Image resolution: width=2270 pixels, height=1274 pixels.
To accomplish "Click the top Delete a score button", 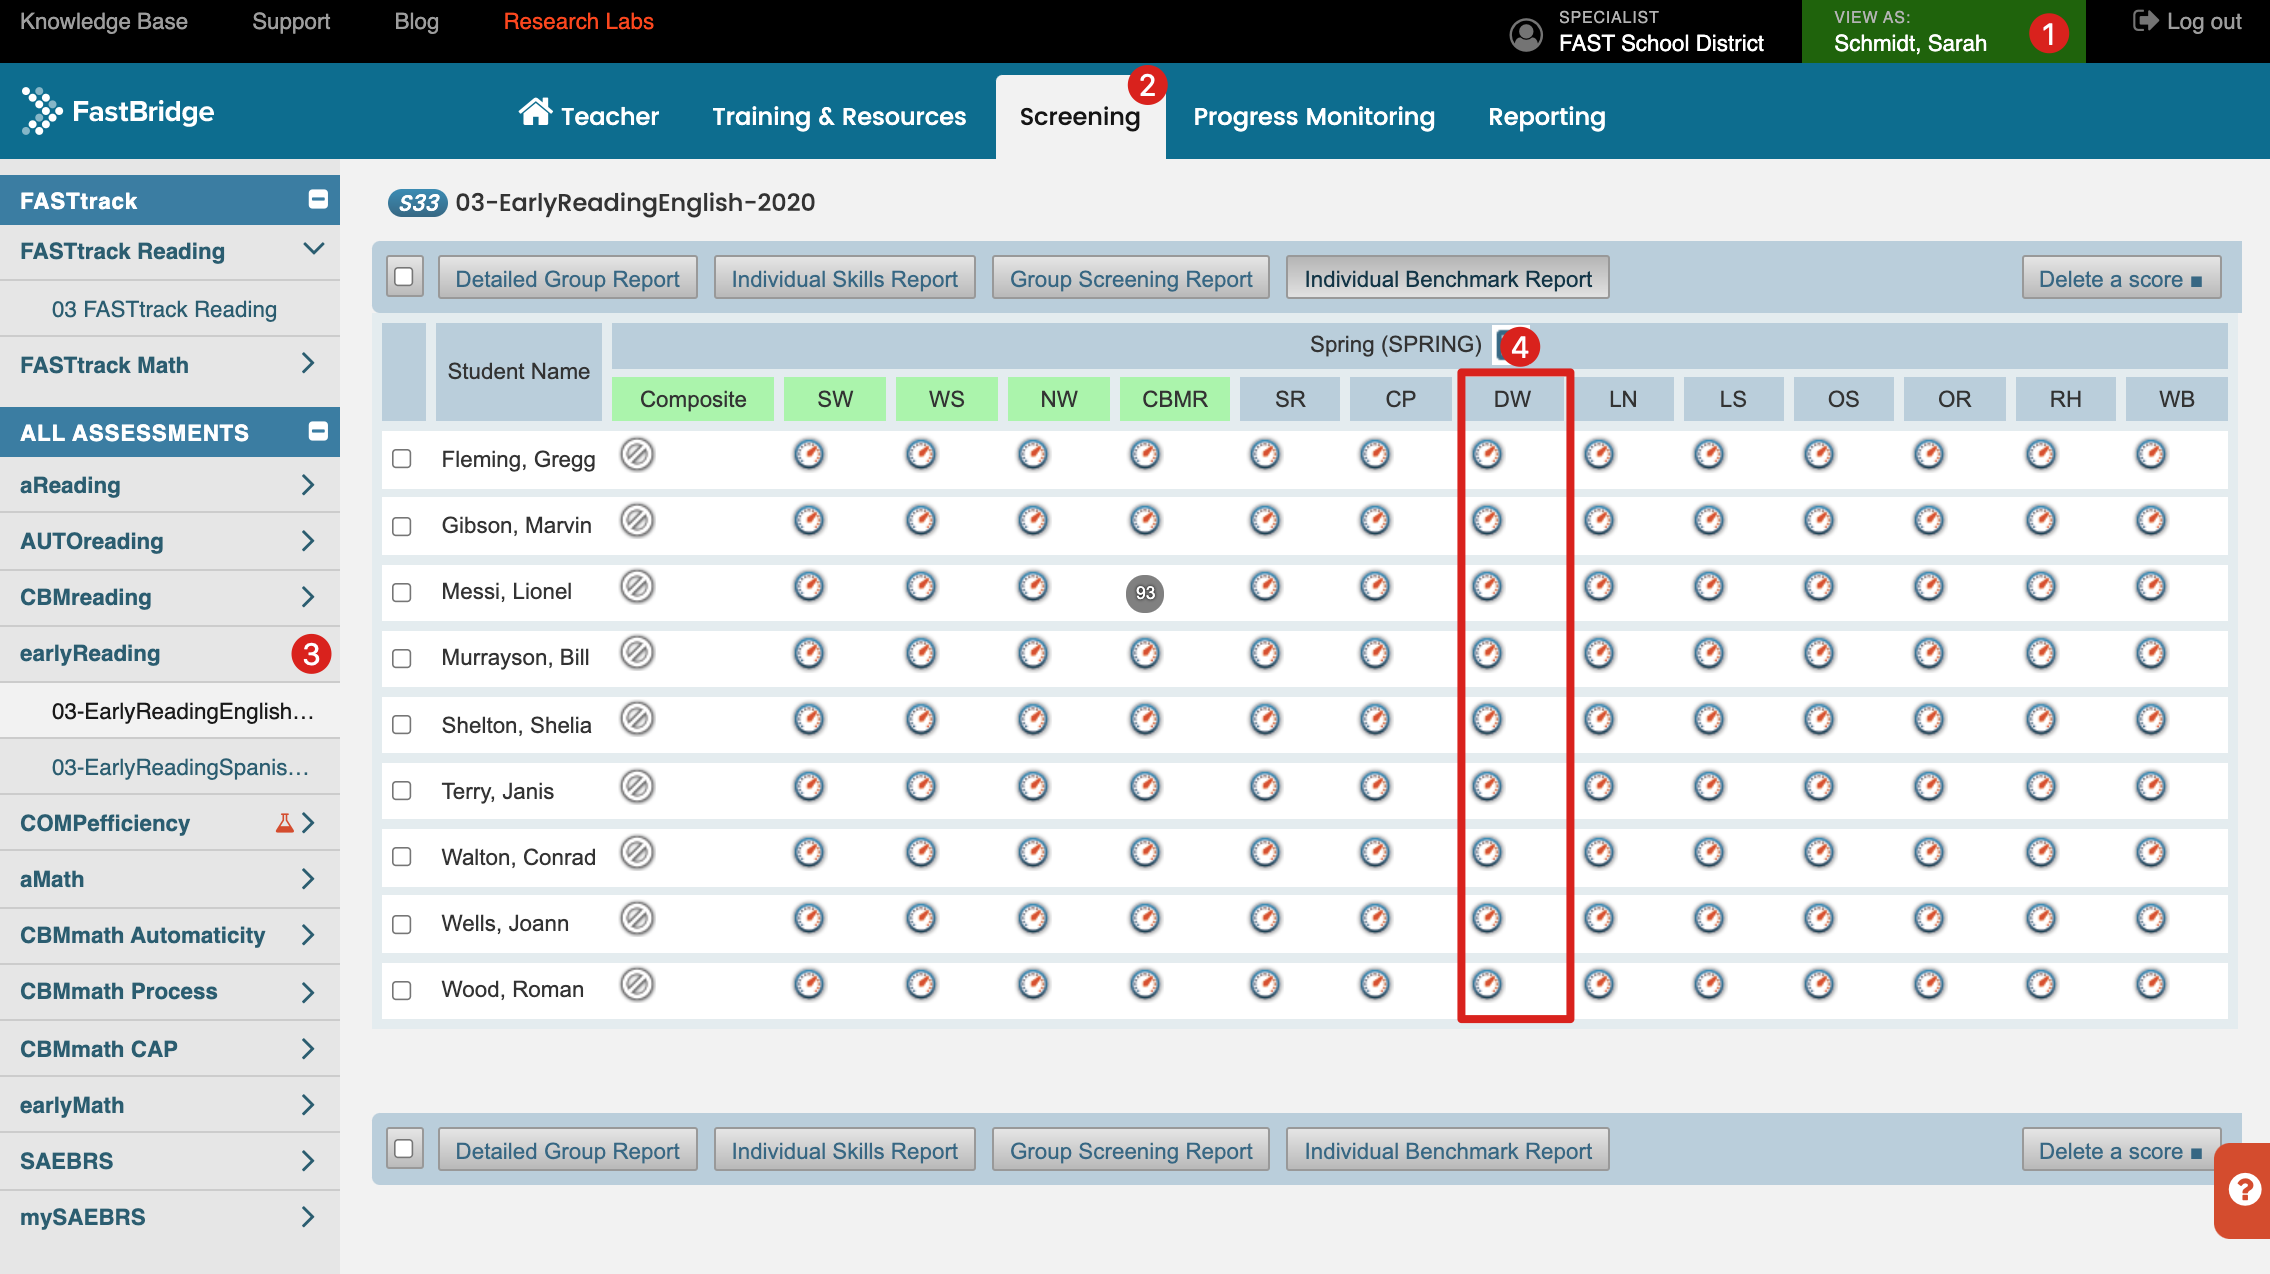I will [2121, 278].
